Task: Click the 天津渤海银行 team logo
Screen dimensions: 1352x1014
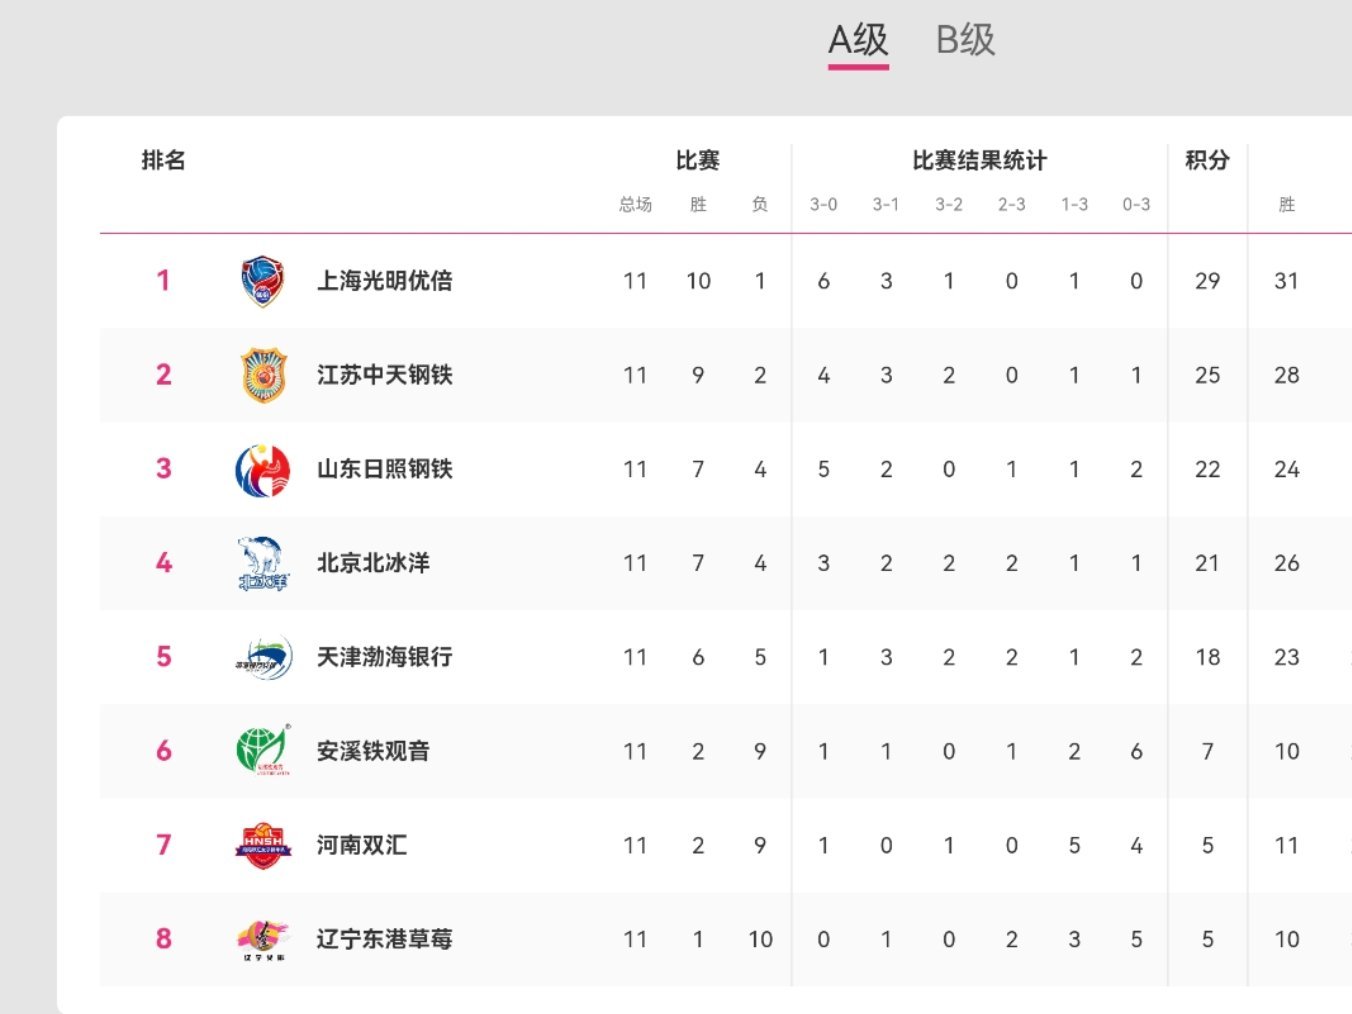Action: [x=263, y=657]
